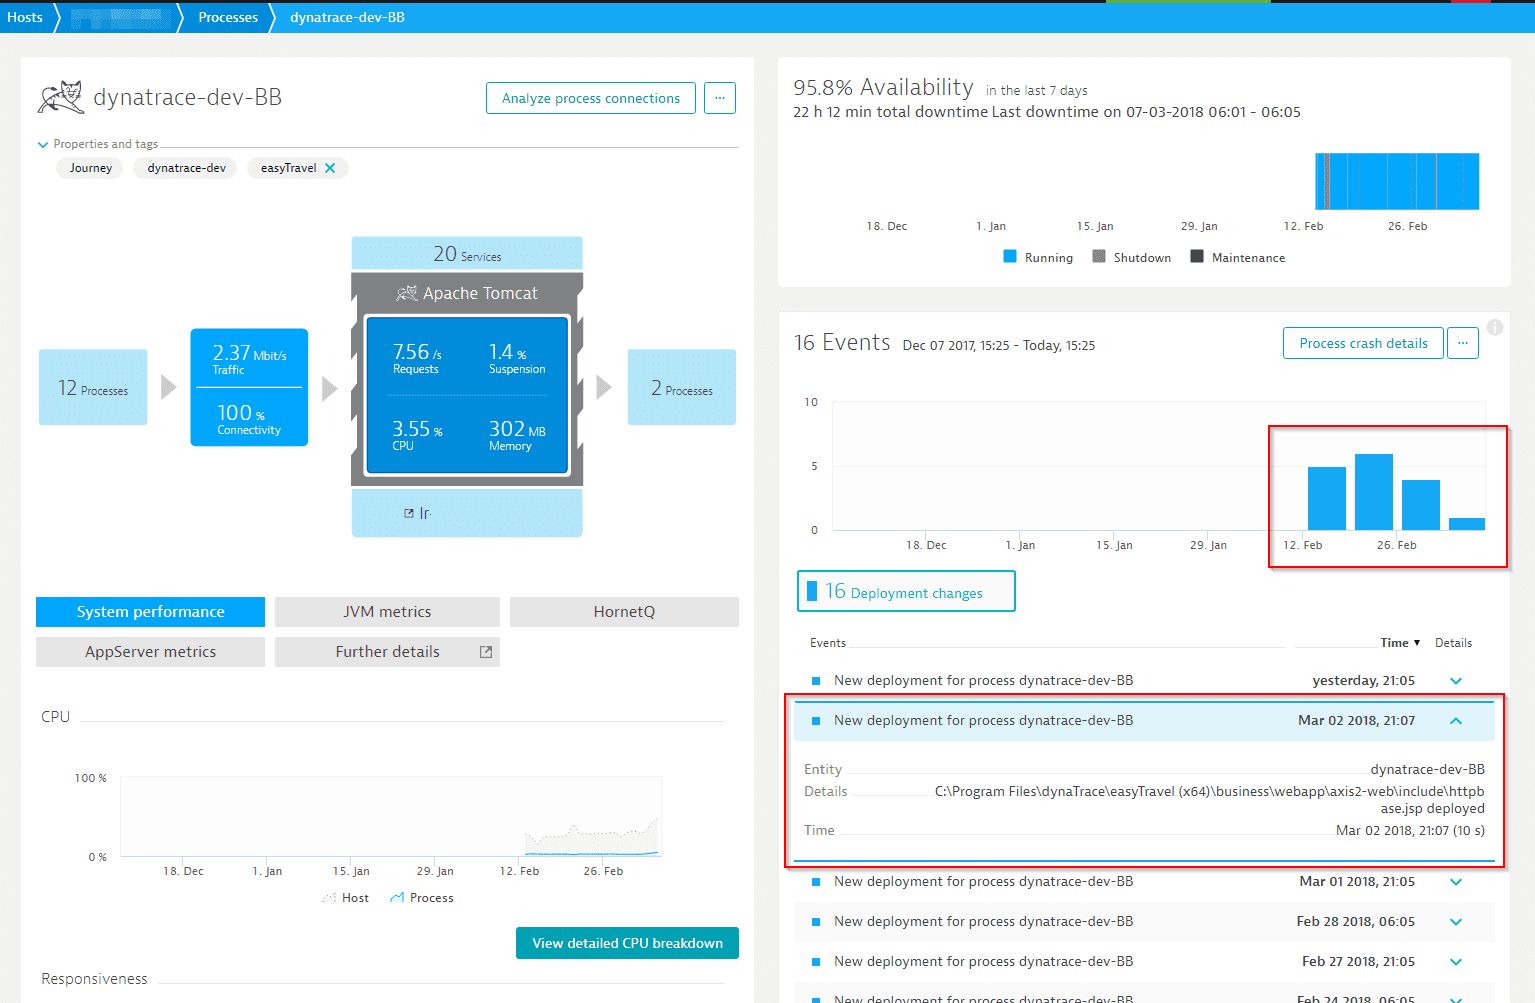Screen dimensions: 1535x1003
Task: Click the 7.56 /s Requests metric
Action: click(x=417, y=358)
